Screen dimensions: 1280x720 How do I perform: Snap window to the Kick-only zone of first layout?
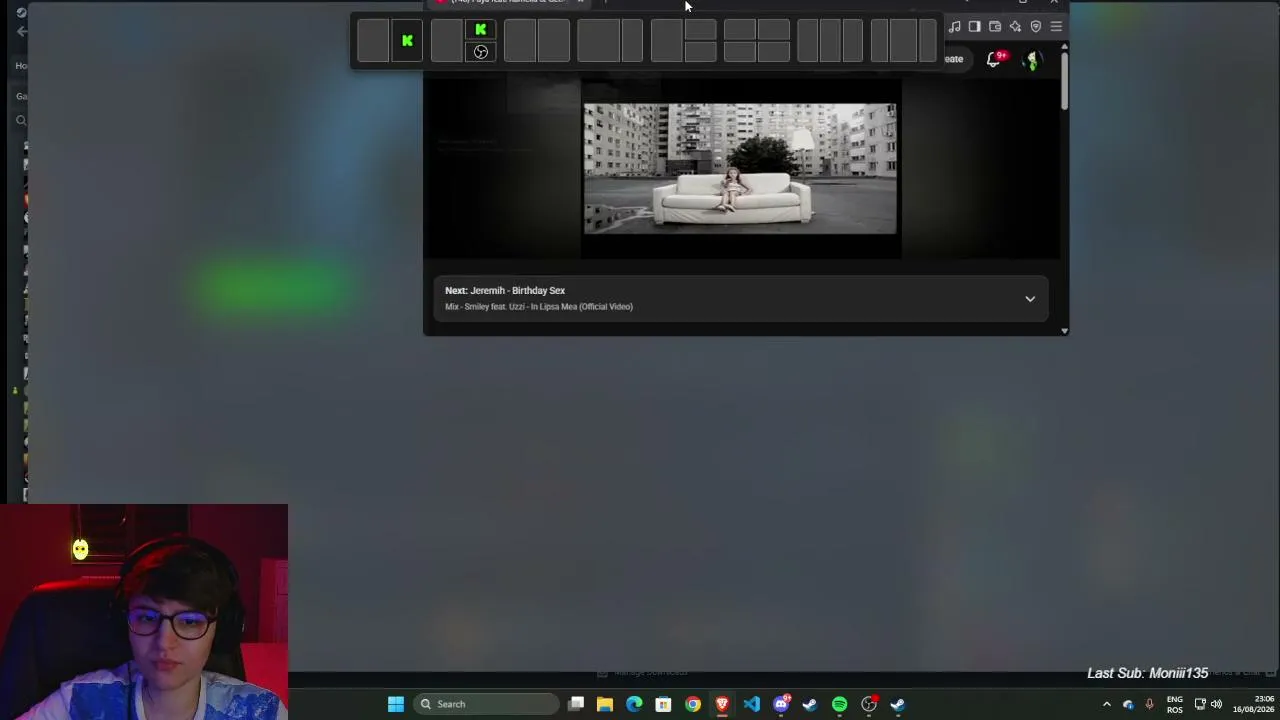point(407,41)
